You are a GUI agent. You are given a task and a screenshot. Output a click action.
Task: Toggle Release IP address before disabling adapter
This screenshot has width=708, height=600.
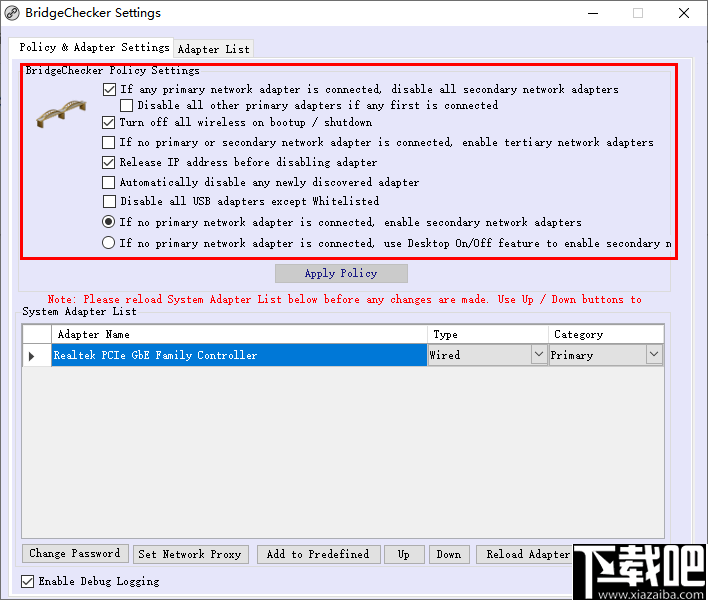pyautogui.click(x=108, y=163)
